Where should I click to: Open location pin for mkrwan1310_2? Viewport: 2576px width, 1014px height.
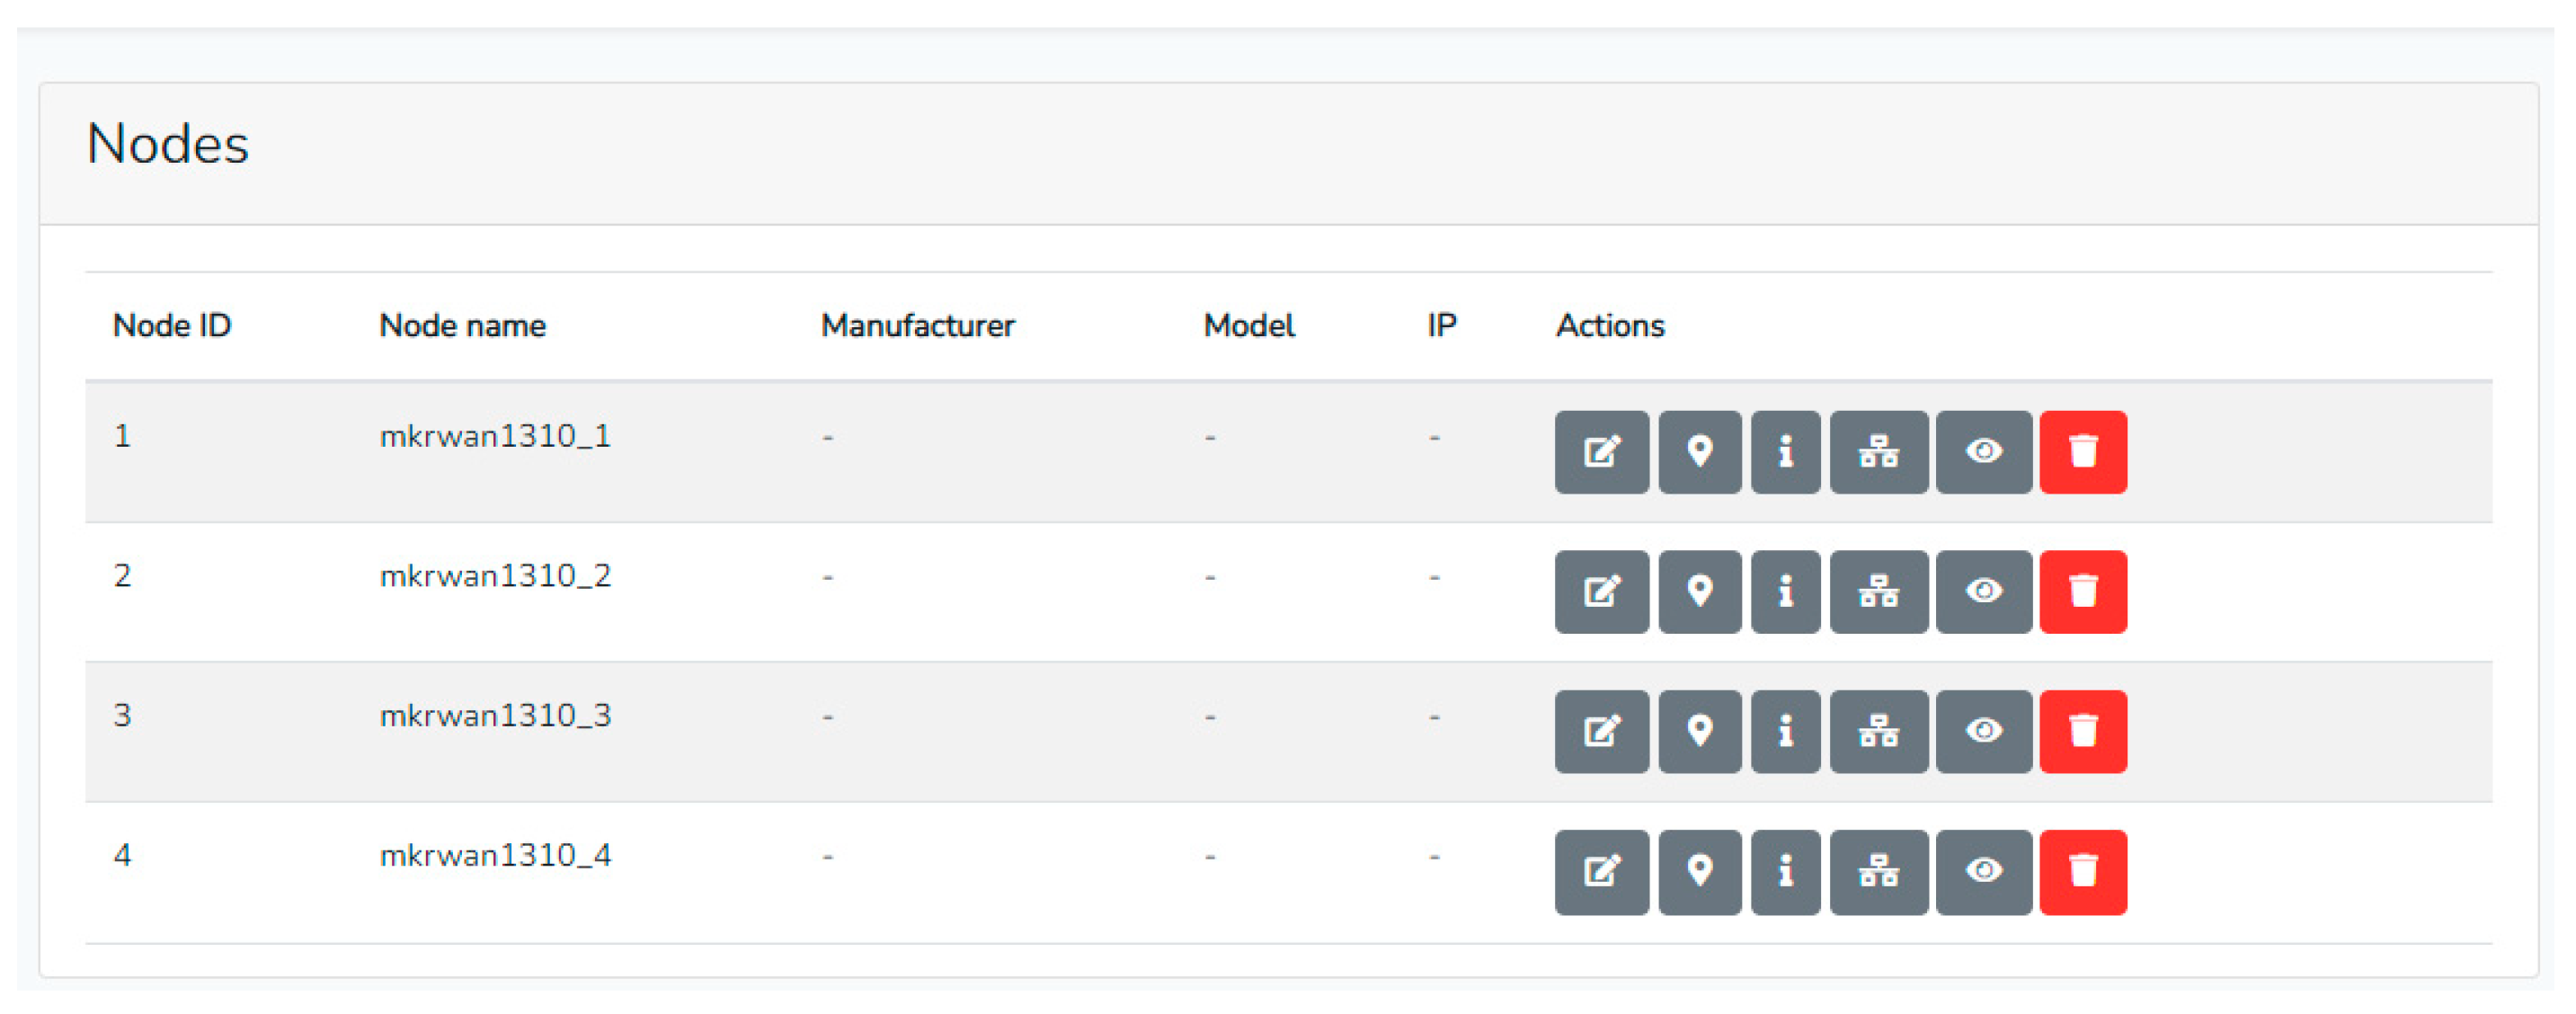pos(1699,592)
